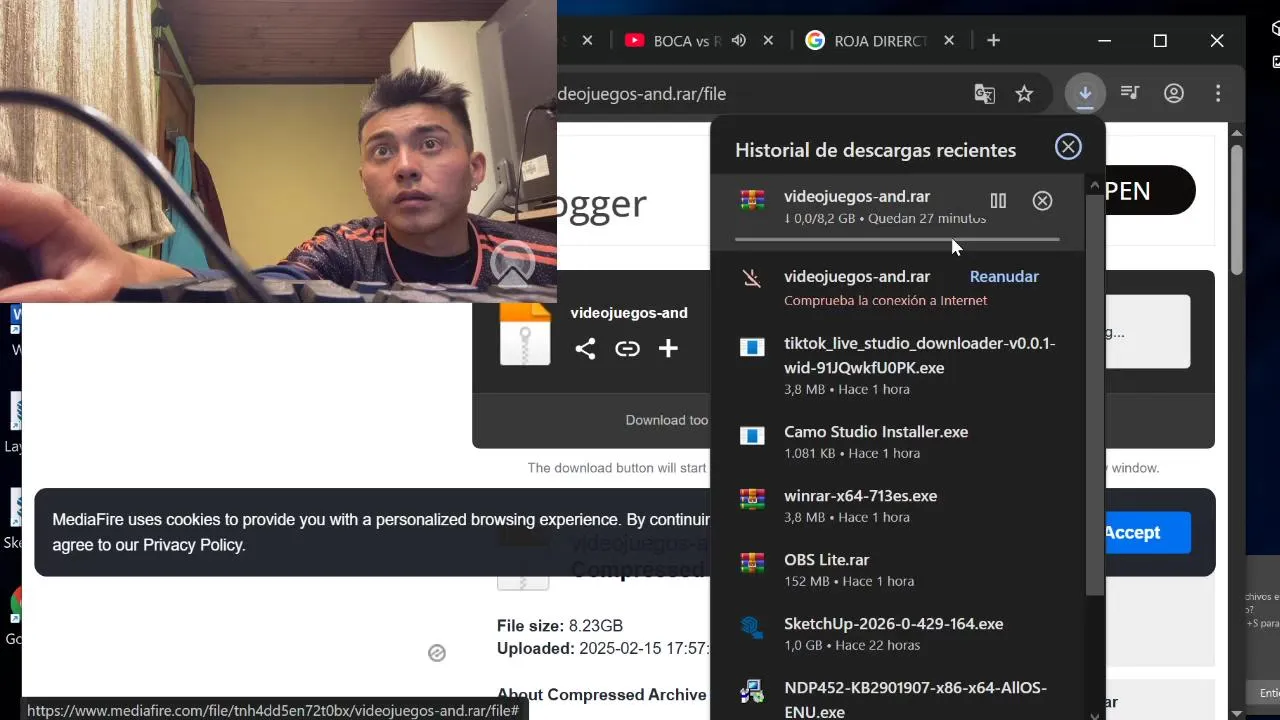This screenshot has height=720, width=1280.
Task: Open SketchUp-2026-0-429-164.exe download entry
Action: pyautogui.click(x=898, y=634)
